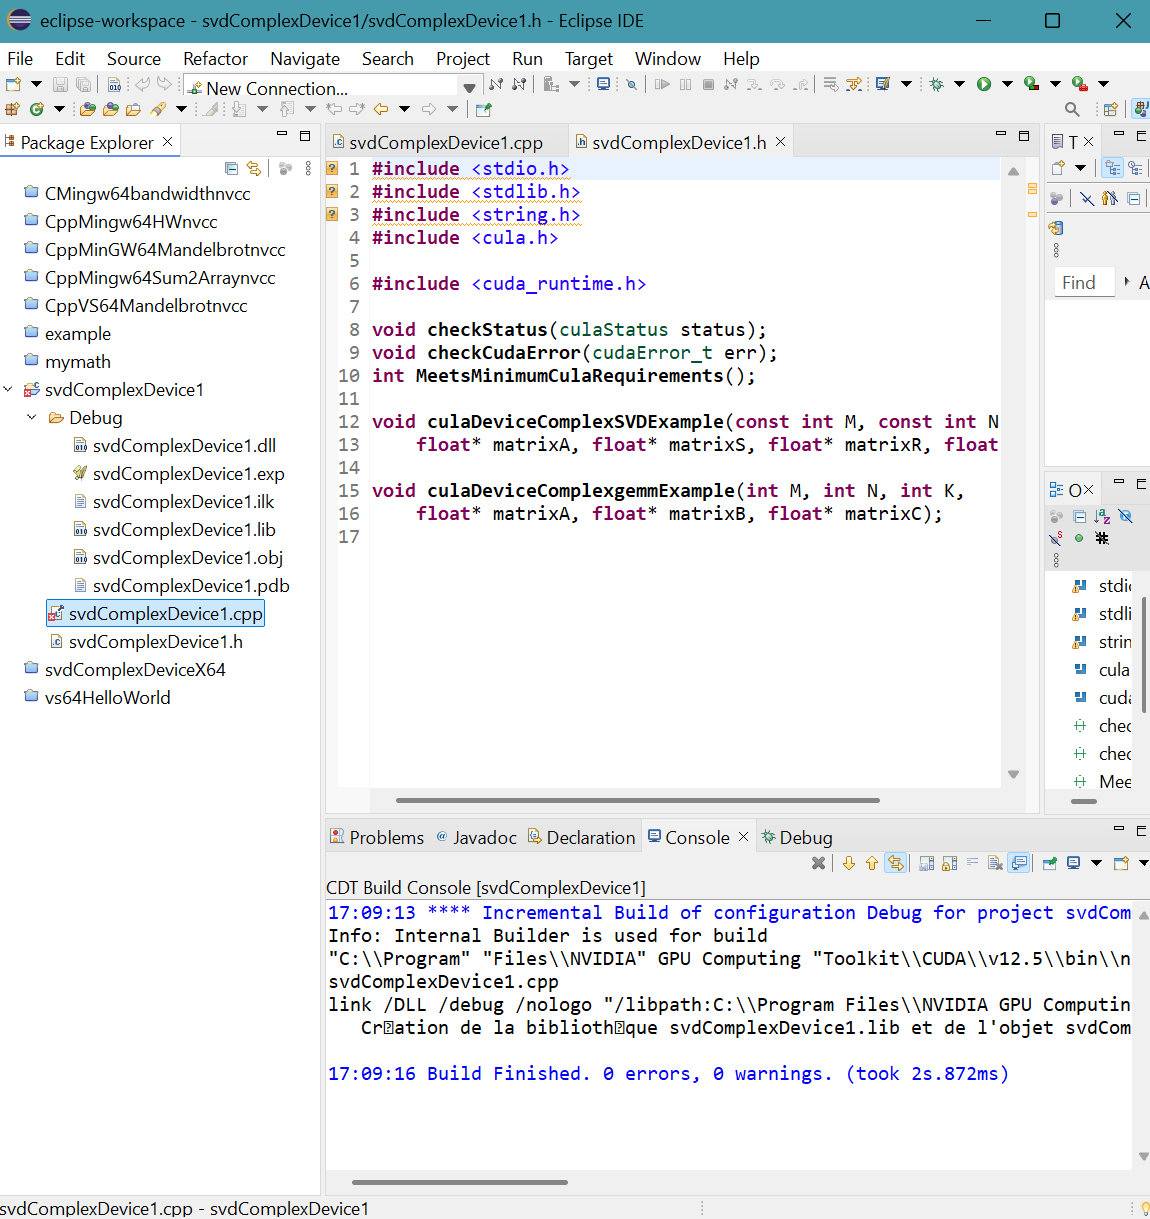Click the Clear Console icon
The height and width of the screenshot is (1219, 1150).
pyautogui.click(x=995, y=863)
